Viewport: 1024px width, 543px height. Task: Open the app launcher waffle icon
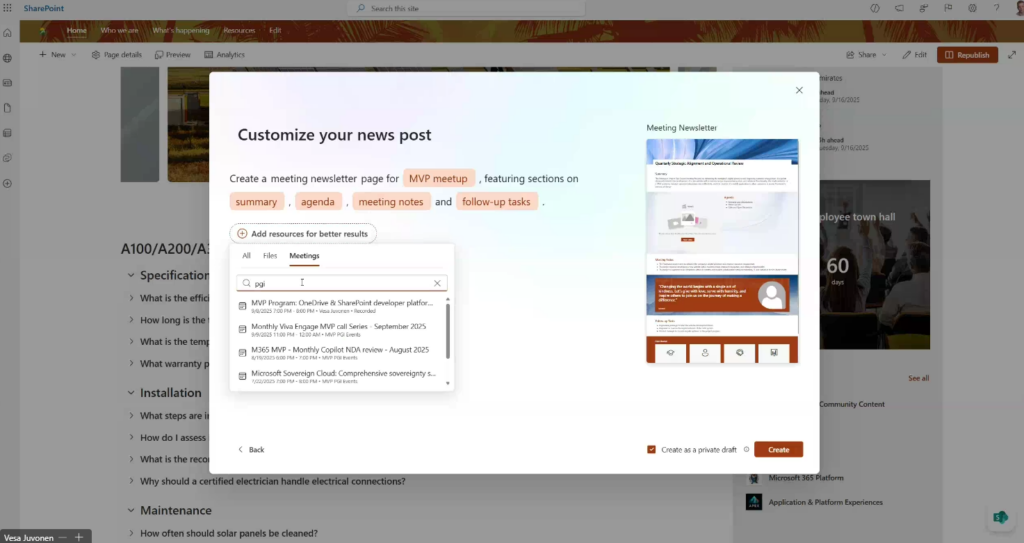8,8
